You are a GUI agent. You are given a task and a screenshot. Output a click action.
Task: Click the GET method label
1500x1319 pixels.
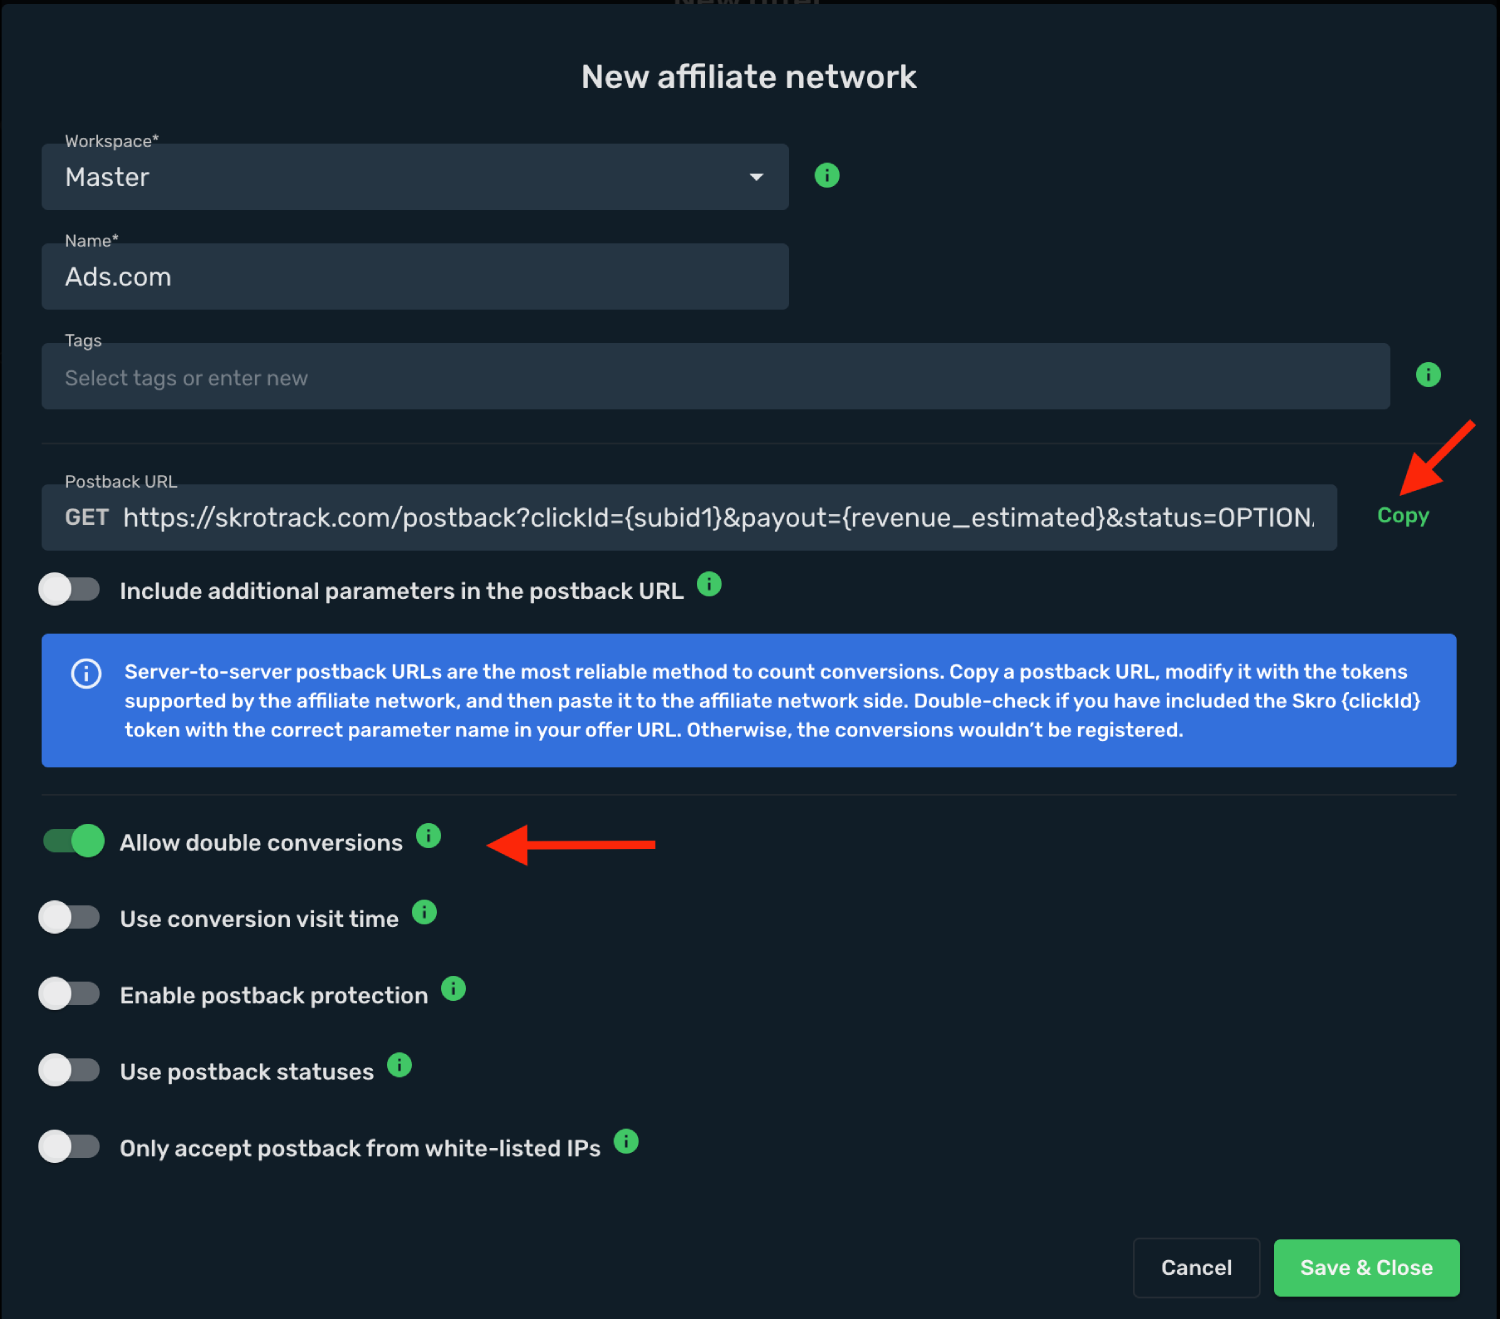(x=87, y=518)
